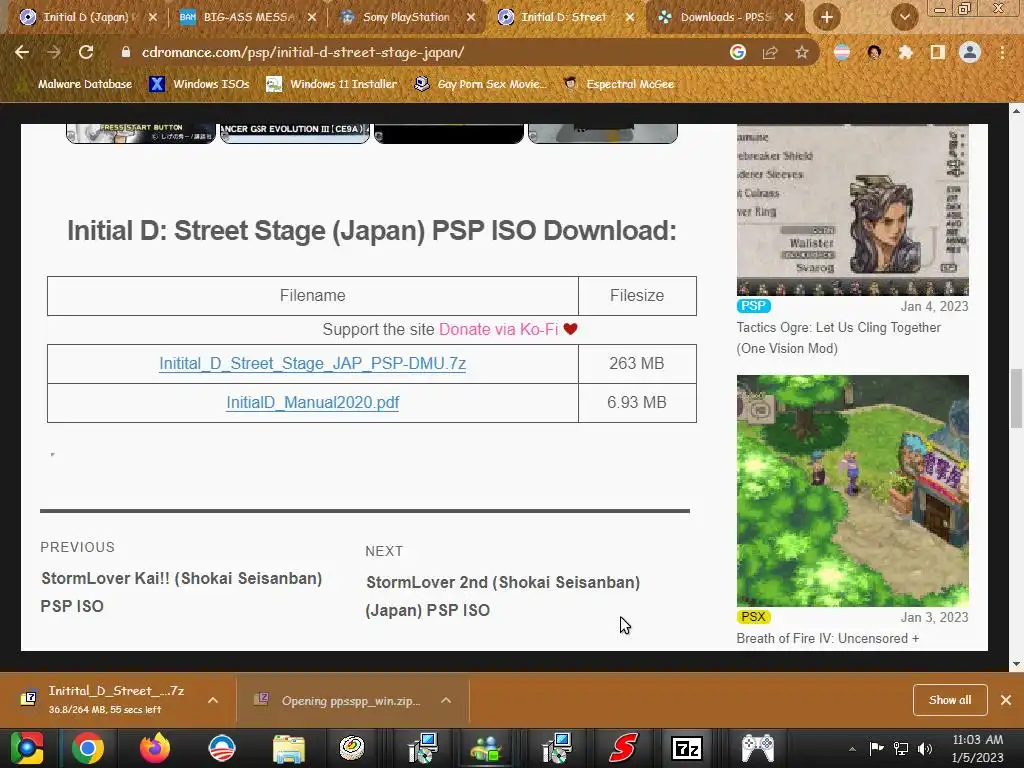Click the scroll up arrow of the page
1024x768 pixels.
(1016, 110)
